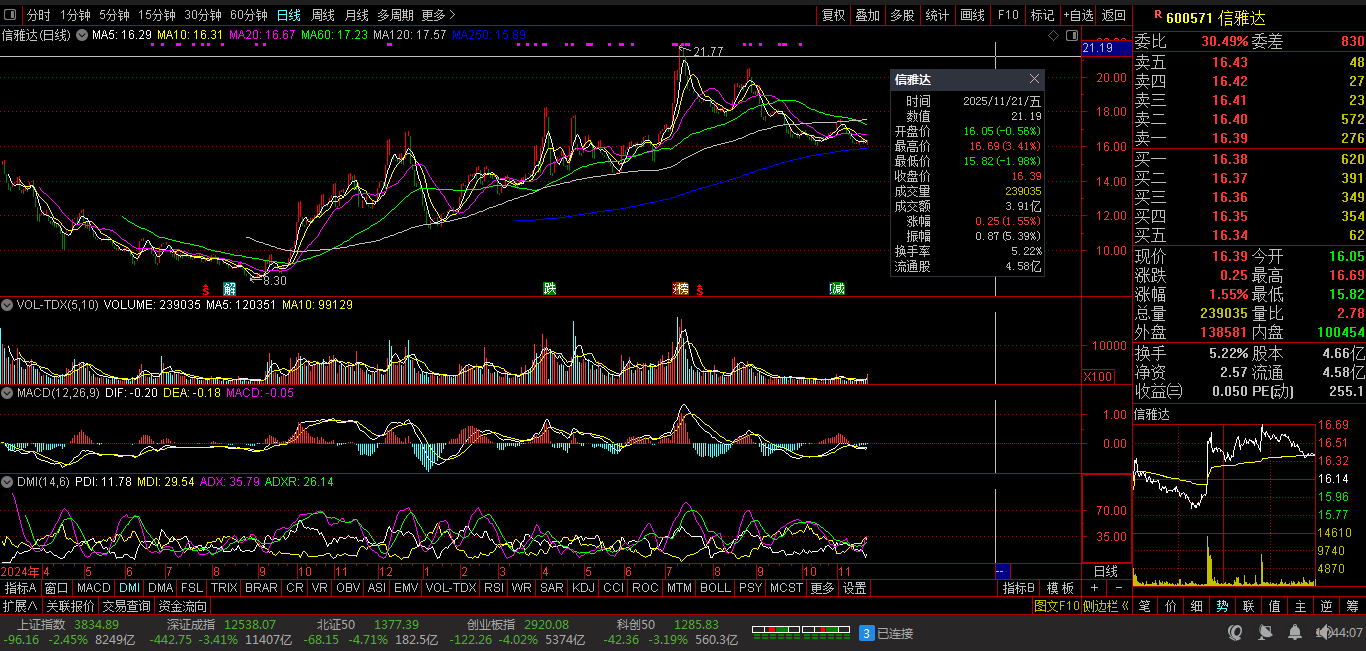The height and width of the screenshot is (651, 1366).
Task: Open the 扩展∧ expander
Action: pyautogui.click(x=20, y=606)
